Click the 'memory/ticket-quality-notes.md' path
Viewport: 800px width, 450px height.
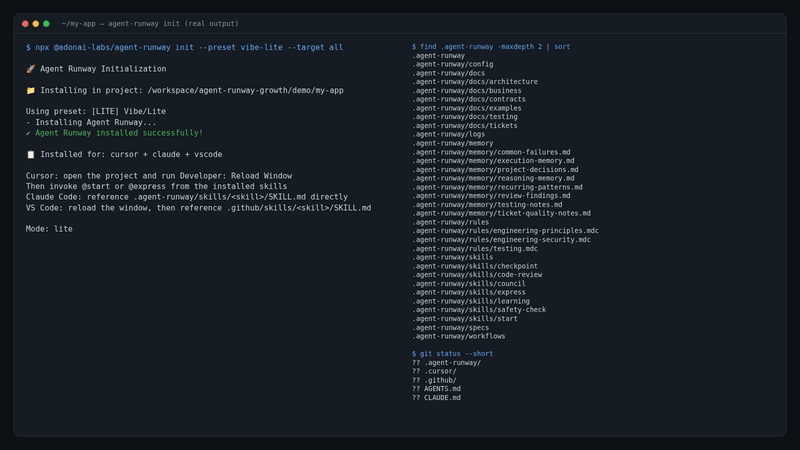tap(502, 213)
